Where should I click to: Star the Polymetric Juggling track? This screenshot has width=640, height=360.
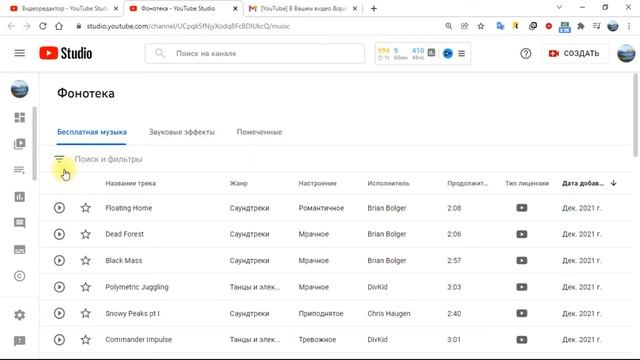[85, 287]
